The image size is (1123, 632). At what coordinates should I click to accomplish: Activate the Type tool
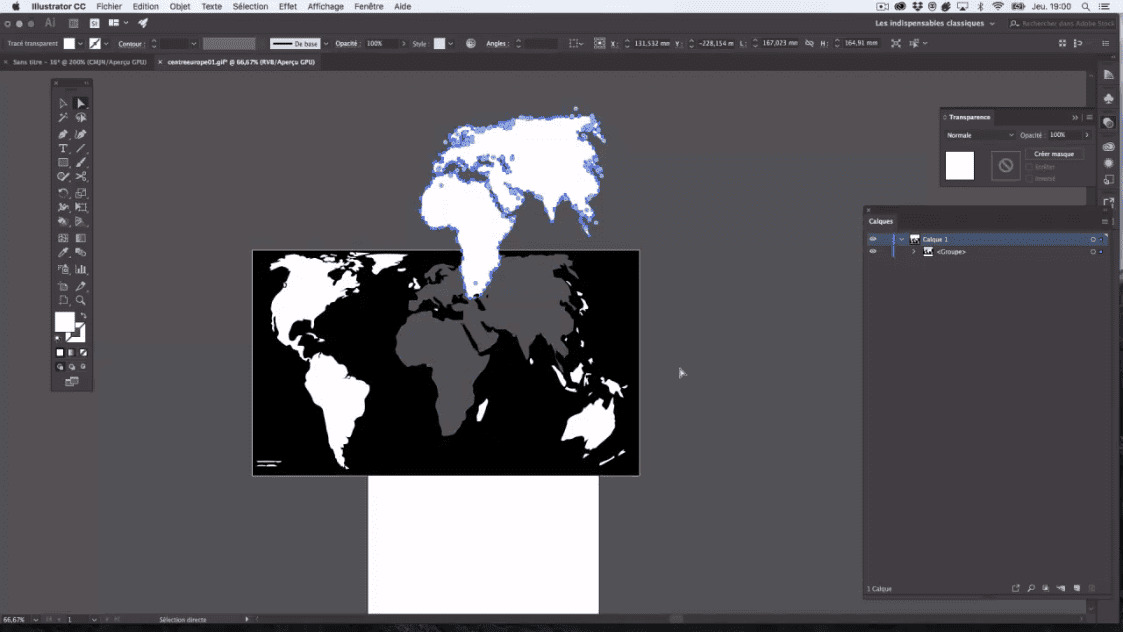(62, 148)
